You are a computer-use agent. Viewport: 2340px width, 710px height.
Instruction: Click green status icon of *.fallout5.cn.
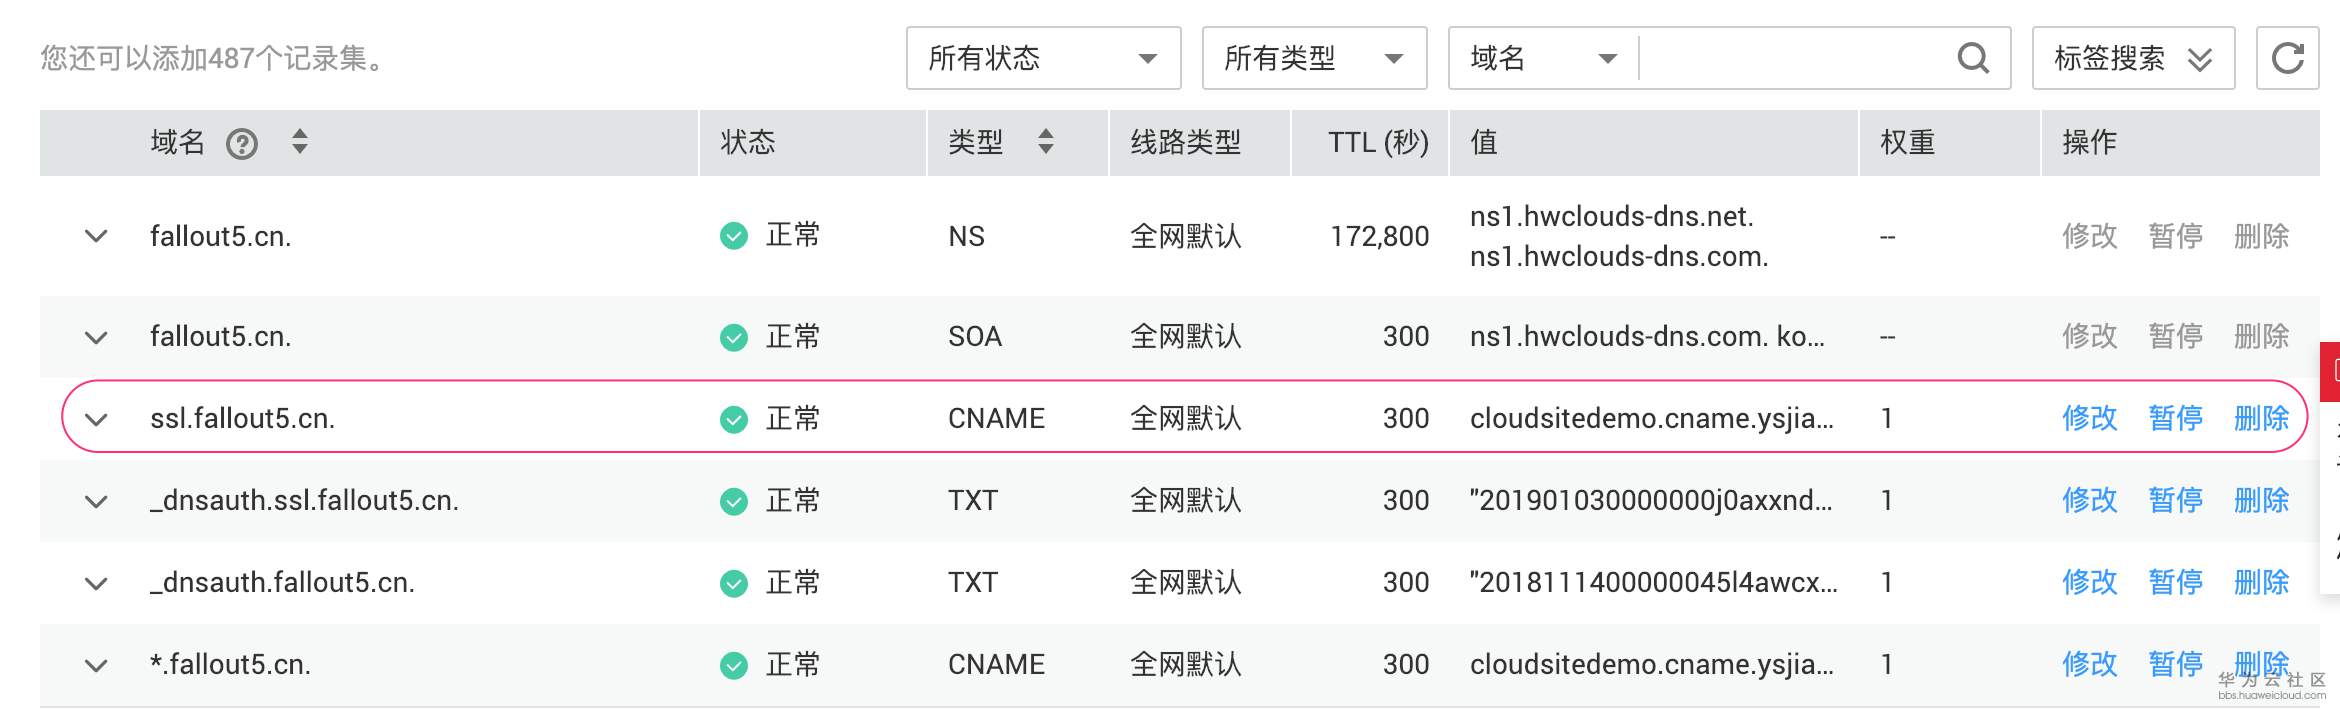pyautogui.click(x=734, y=665)
